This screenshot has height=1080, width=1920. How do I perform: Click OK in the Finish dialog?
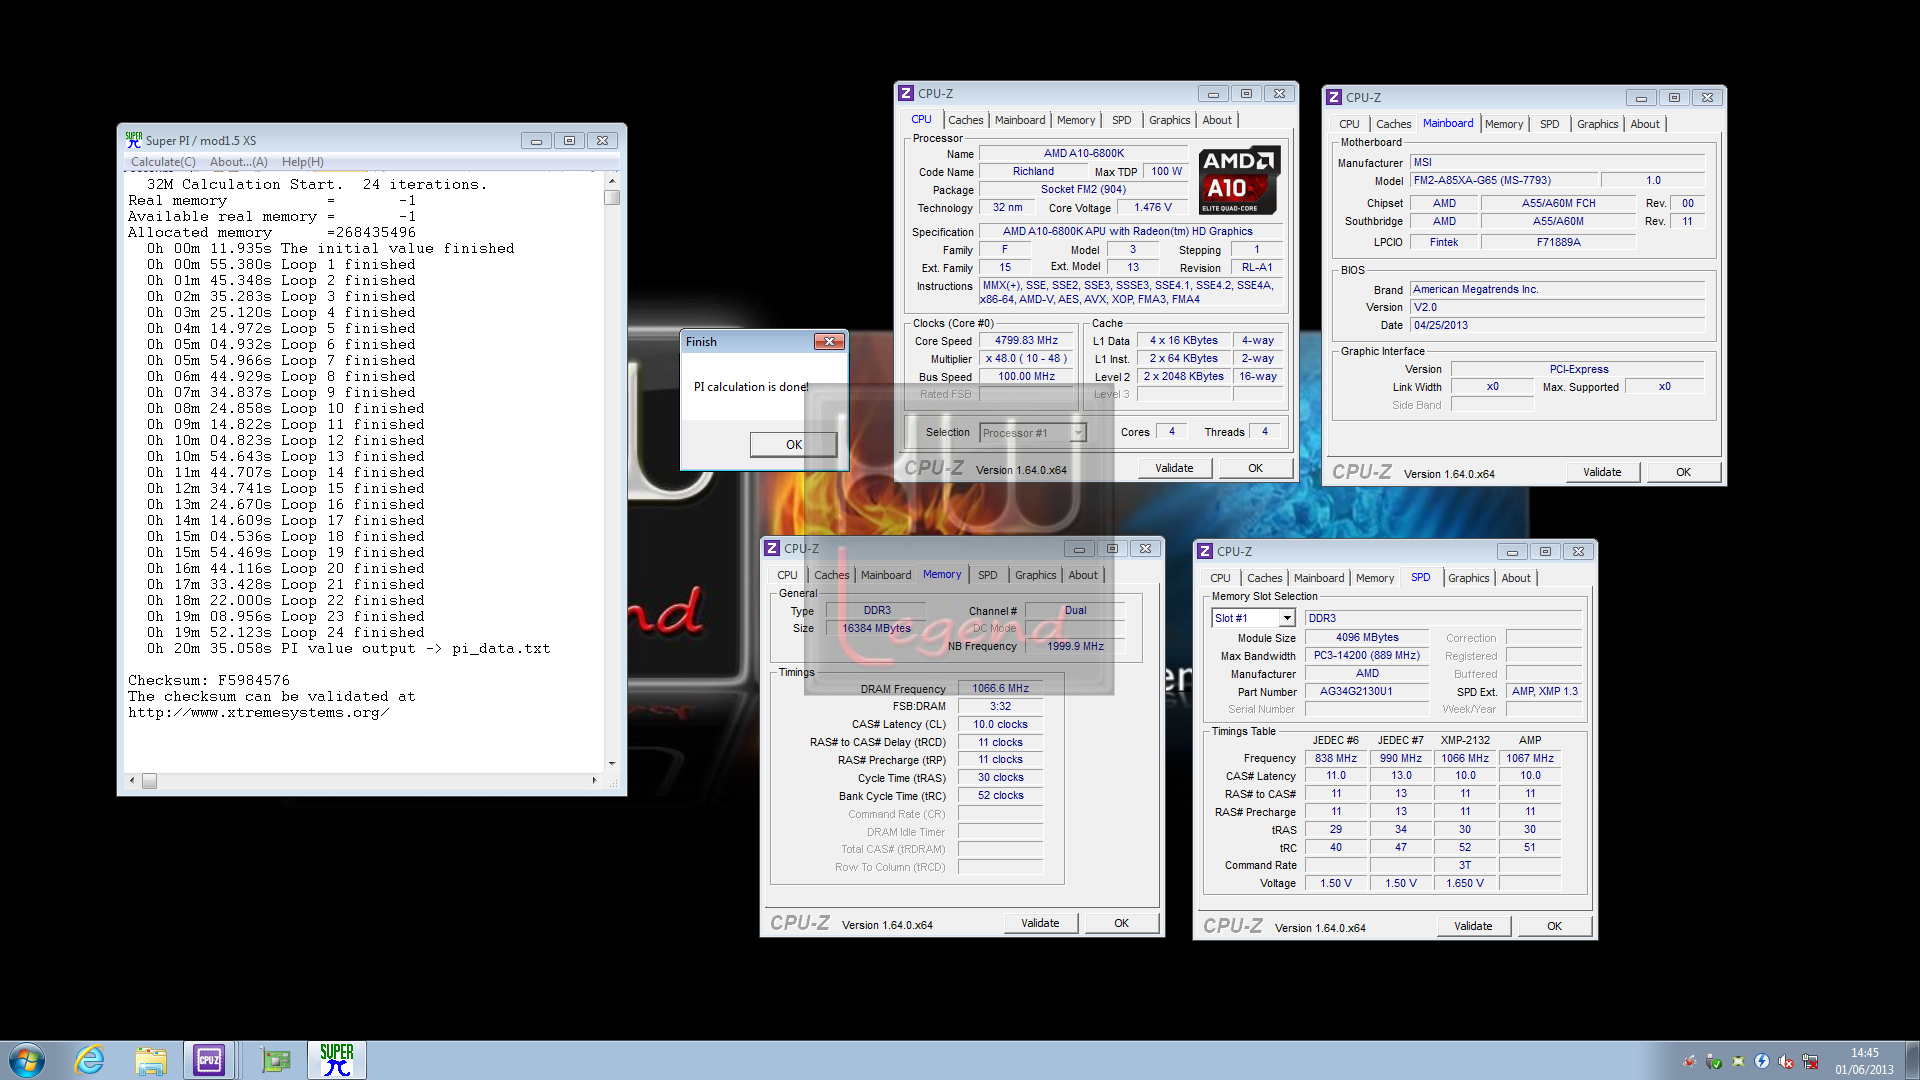point(793,445)
